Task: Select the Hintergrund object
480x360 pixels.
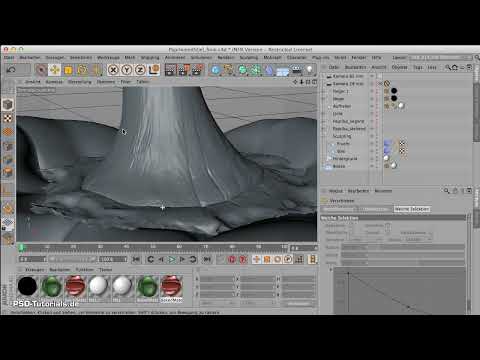Action: pyautogui.click(x=345, y=159)
